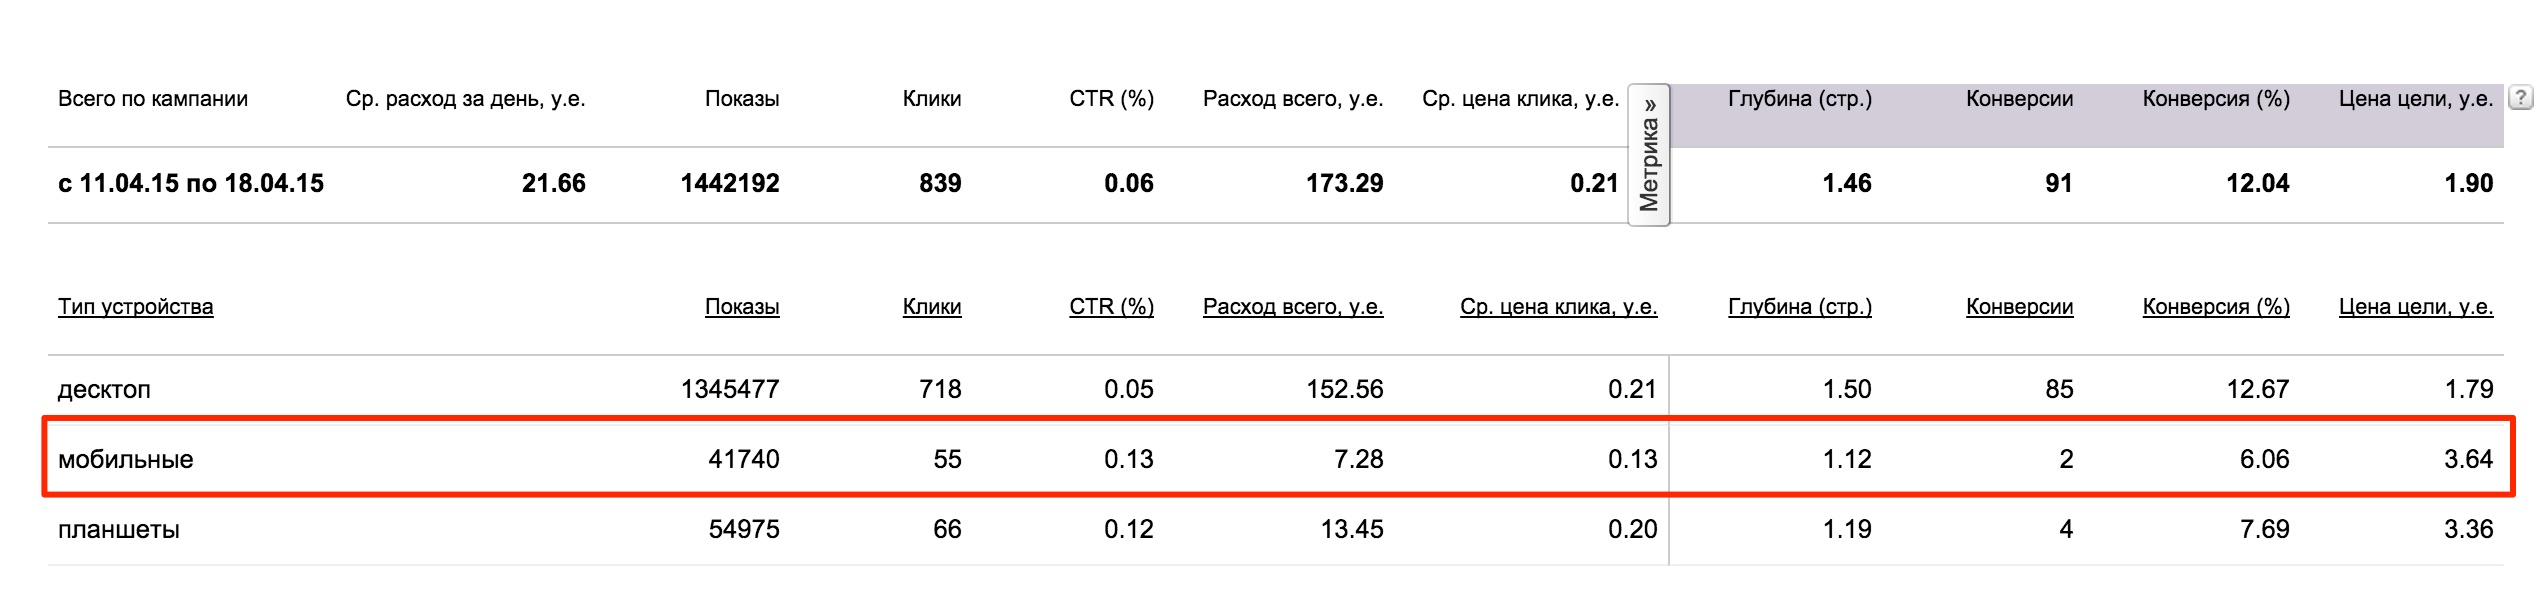The width and height of the screenshot is (2546, 598).
Task: Sort by Ср. цена клика, у.е. link
Action: pos(1558,307)
